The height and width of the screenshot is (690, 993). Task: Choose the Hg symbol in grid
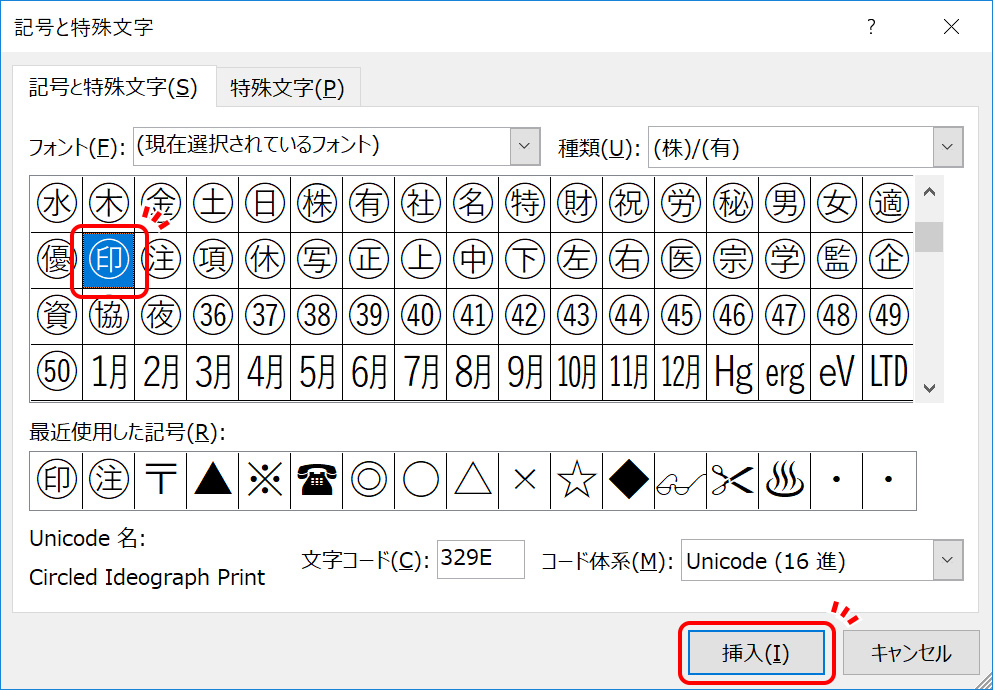(x=732, y=373)
